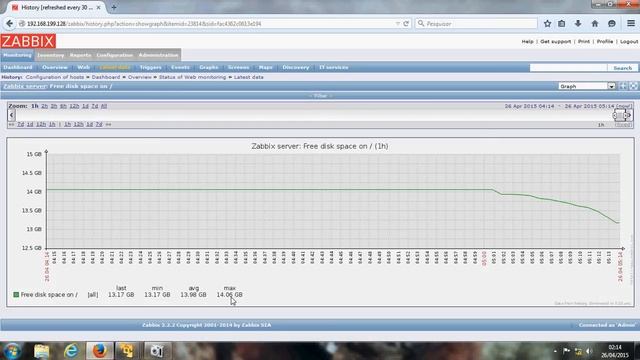The image size is (640, 360).
Task: Click the Action Center flag icon
Action: click(x=566, y=351)
